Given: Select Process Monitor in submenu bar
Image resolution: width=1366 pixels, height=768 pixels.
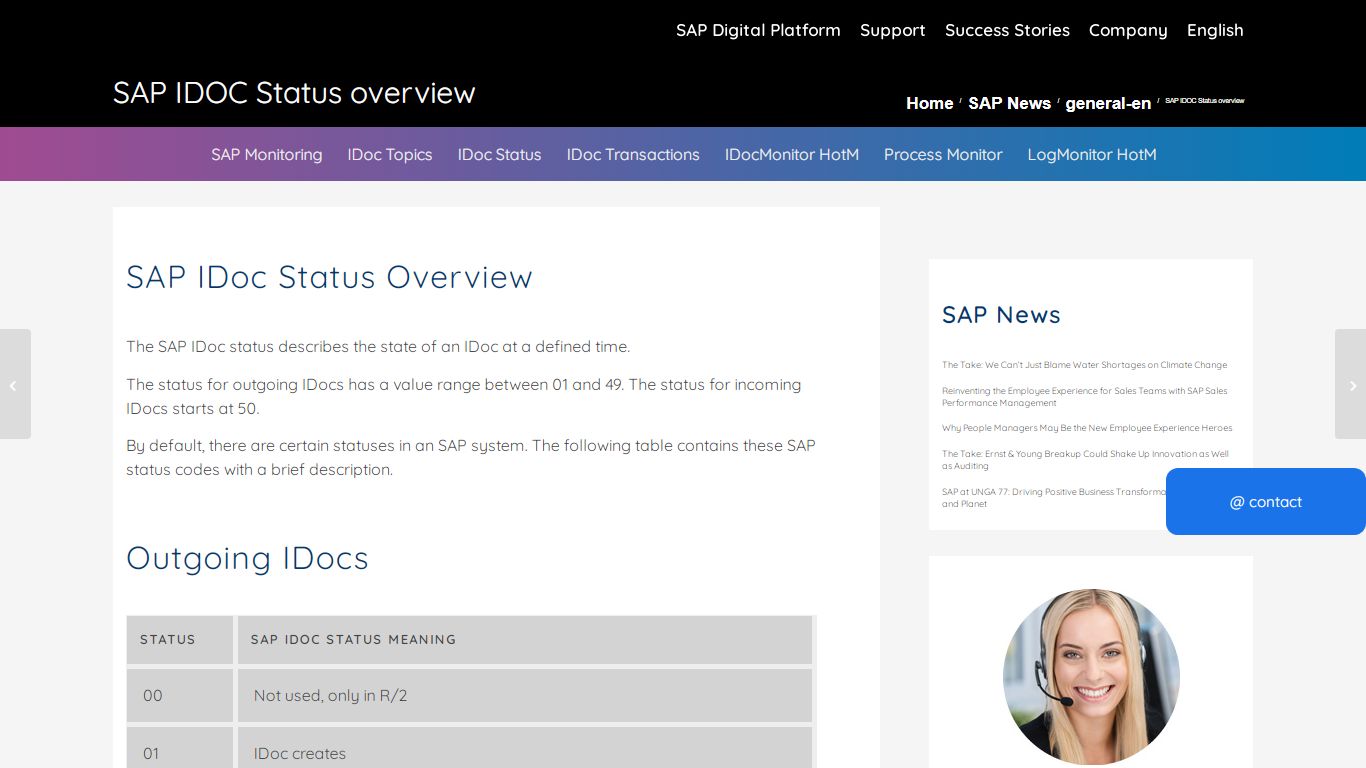Looking at the screenshot, I should click(943, 154).
